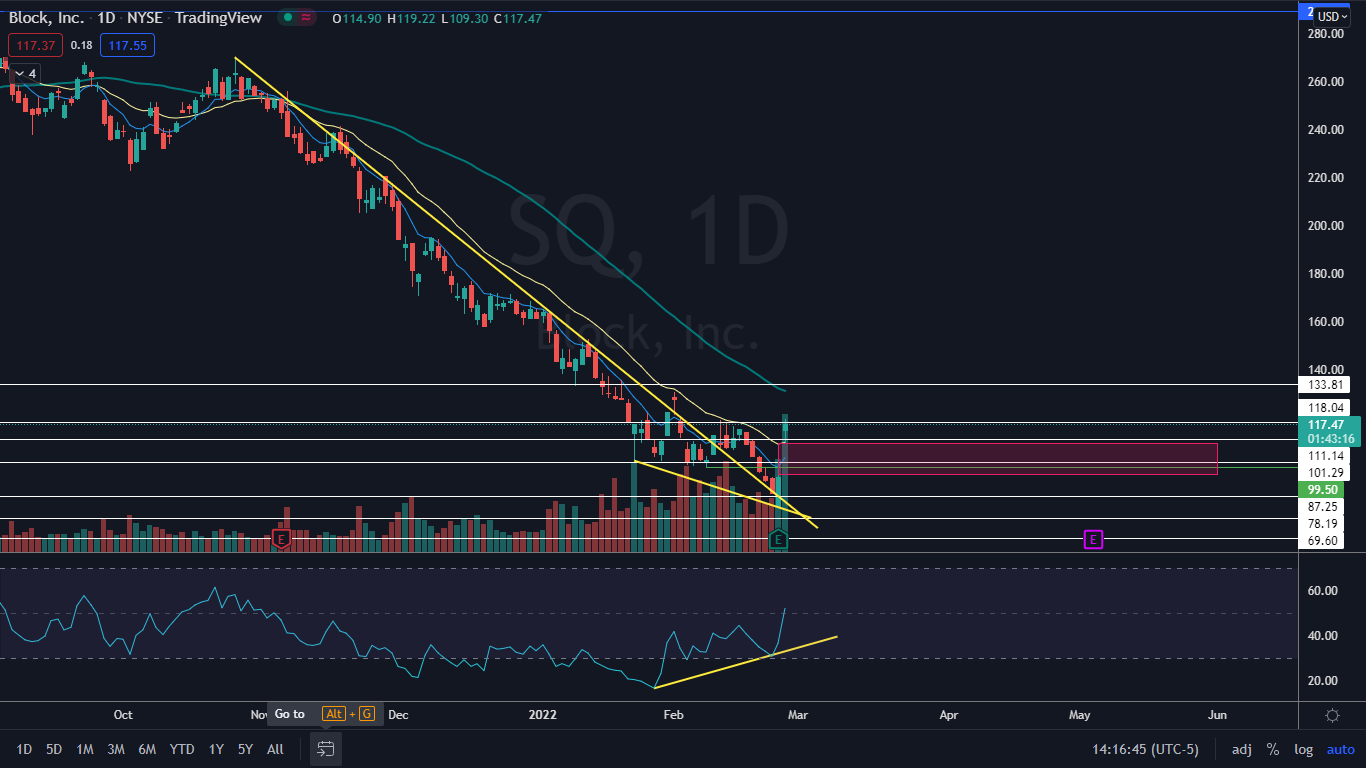
Task: Select the 1D date range
Action: [24, 749]
